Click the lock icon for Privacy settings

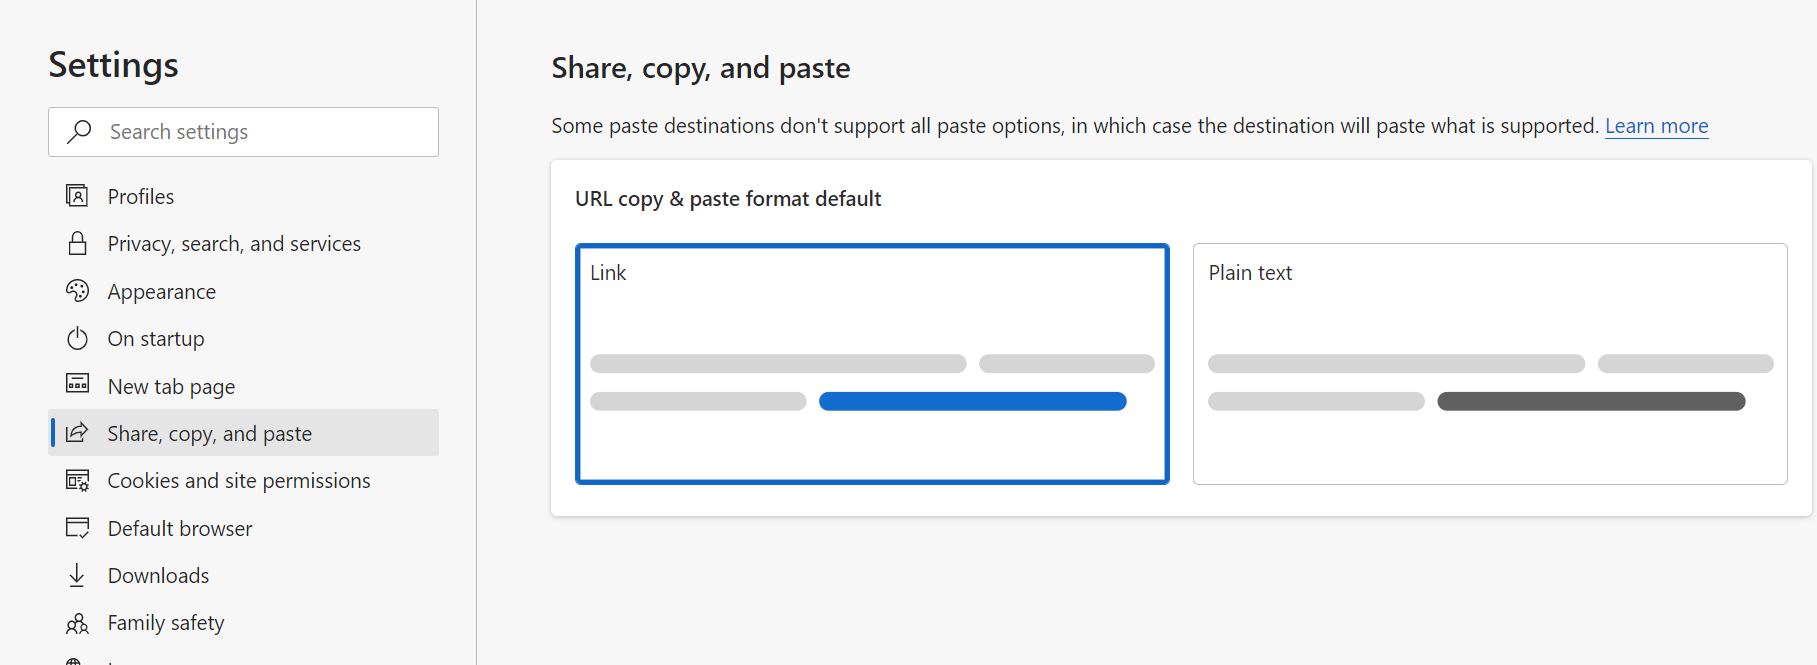[x=77, y=244]
